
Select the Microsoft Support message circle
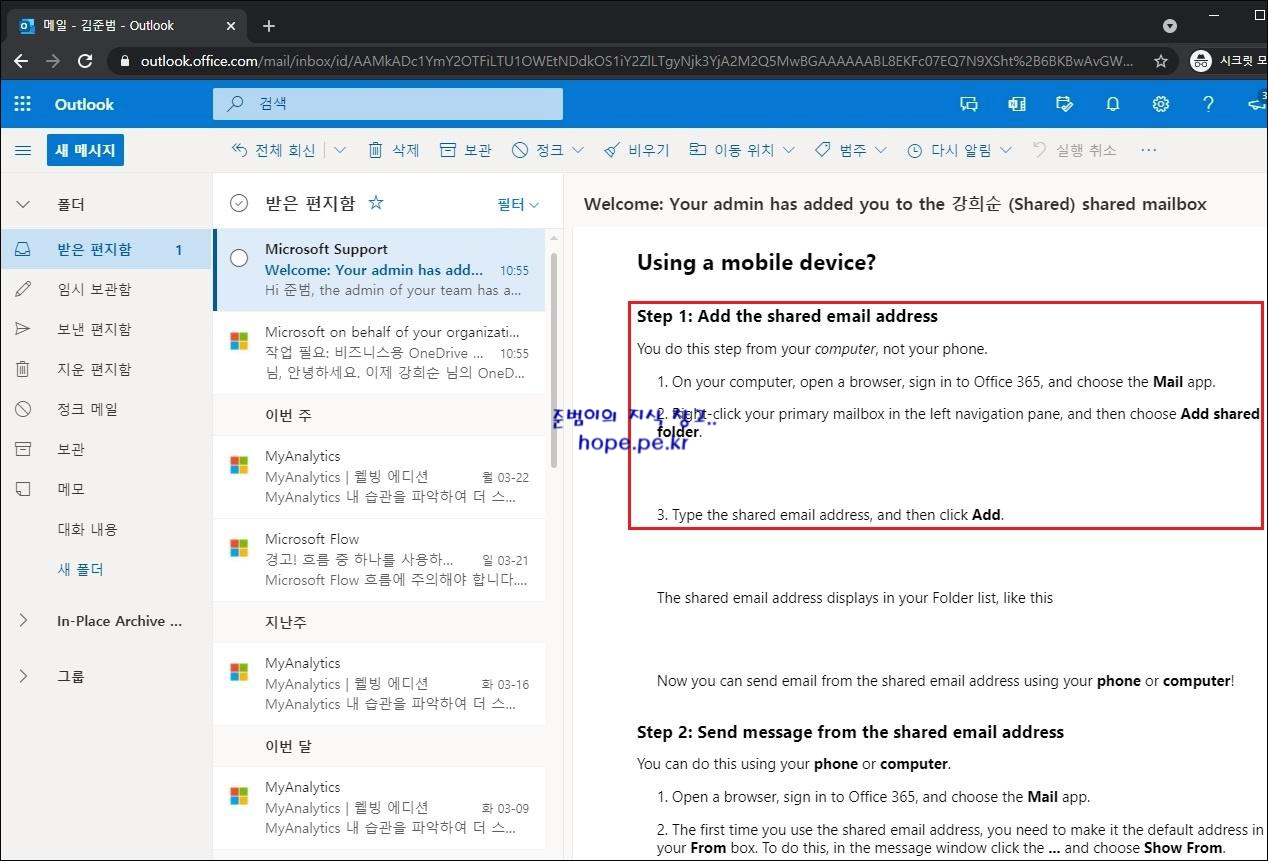click(x=239, y=258)
